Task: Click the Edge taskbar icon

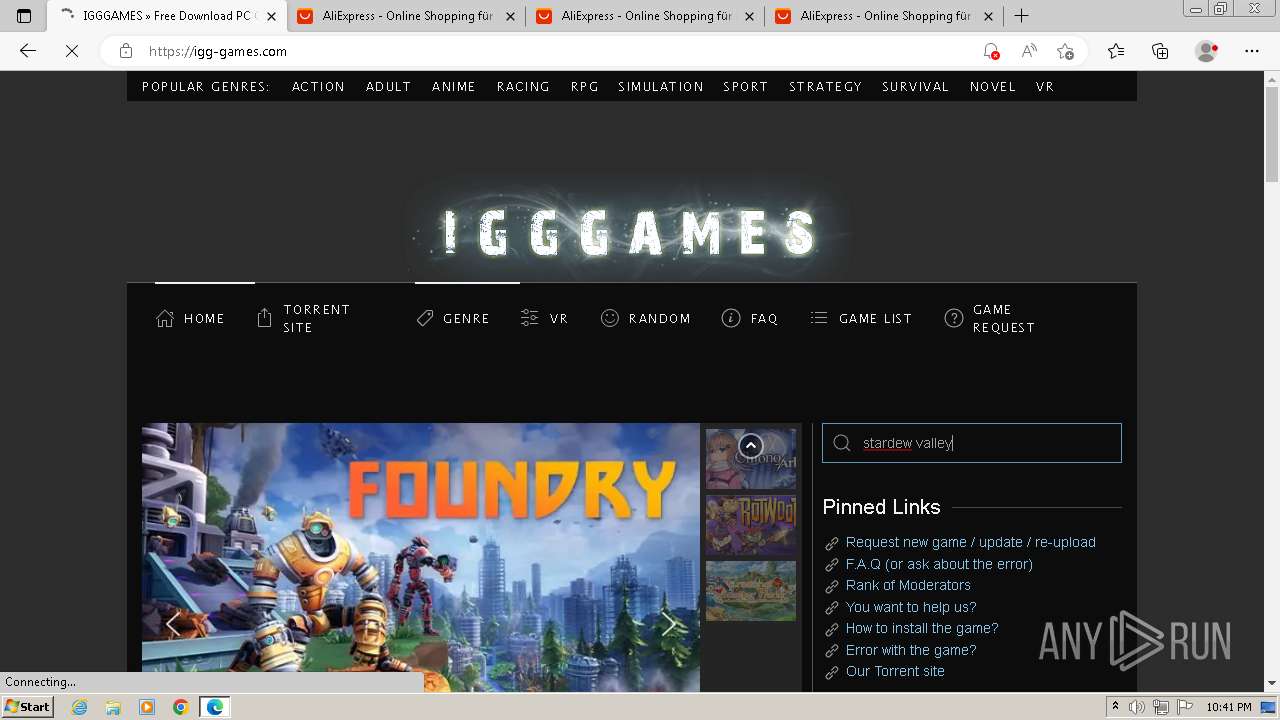Action: [215, 707]
